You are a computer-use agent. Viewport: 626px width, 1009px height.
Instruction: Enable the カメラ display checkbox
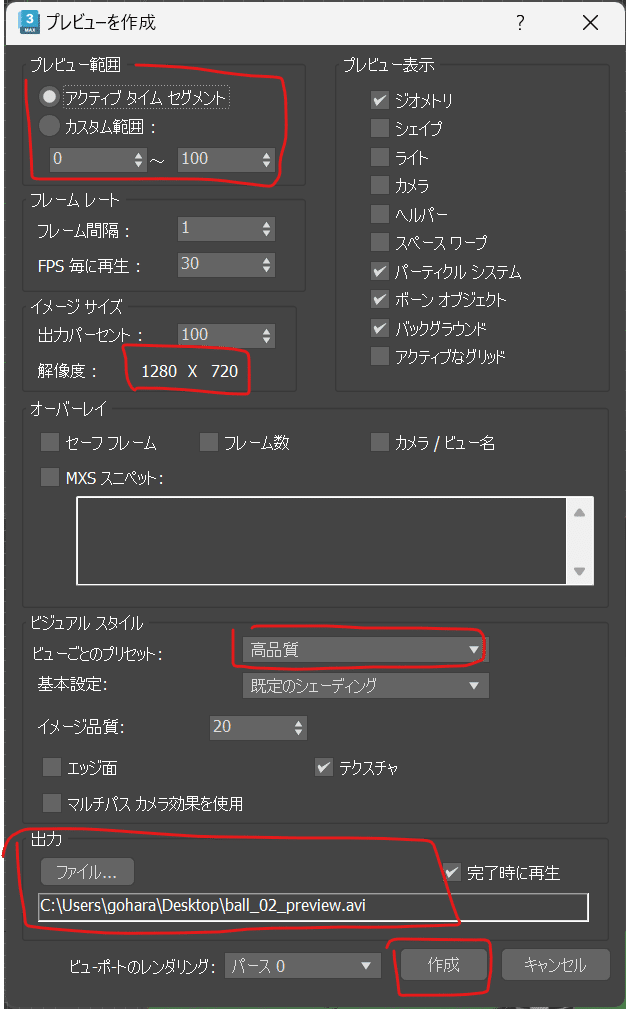(x=380, y=185)
